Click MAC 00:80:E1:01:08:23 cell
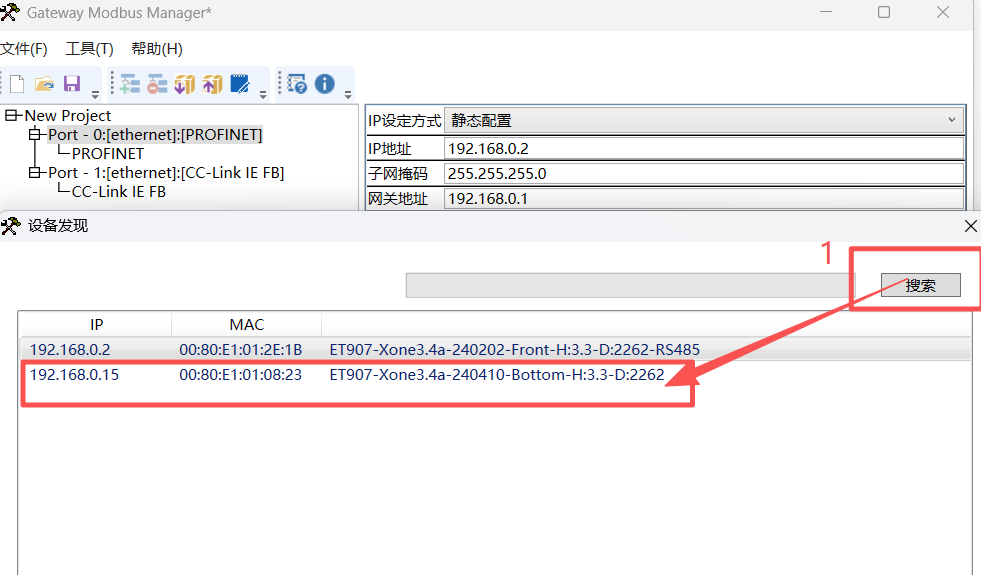The image size is (981, 575). pos(241,375)
